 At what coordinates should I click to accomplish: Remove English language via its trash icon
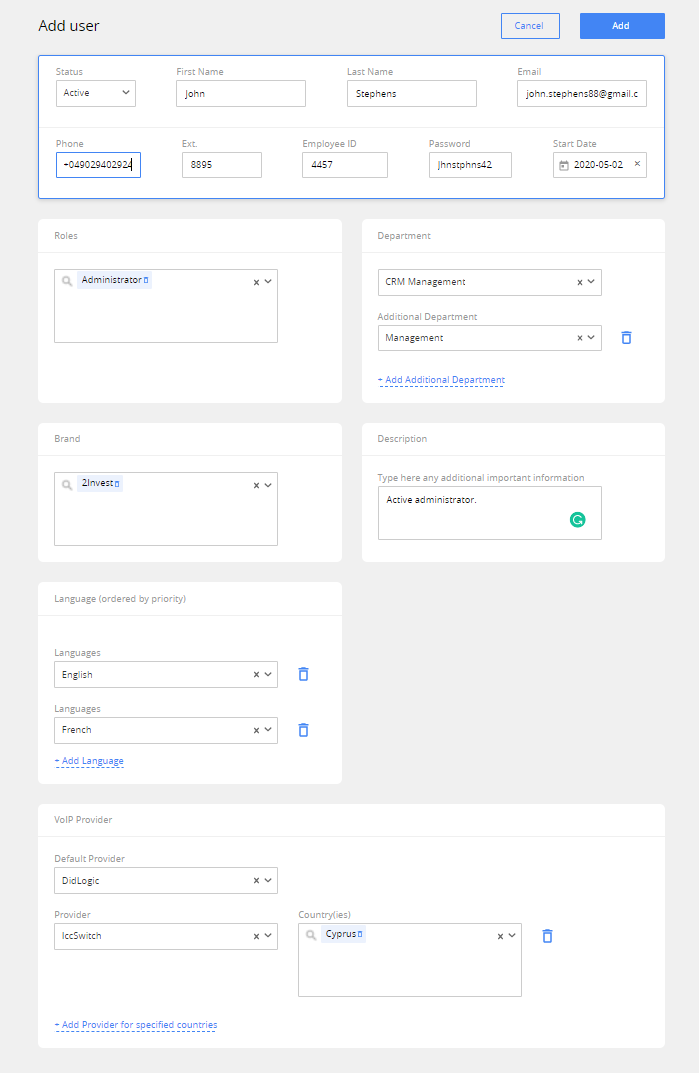tap(303, 674)
